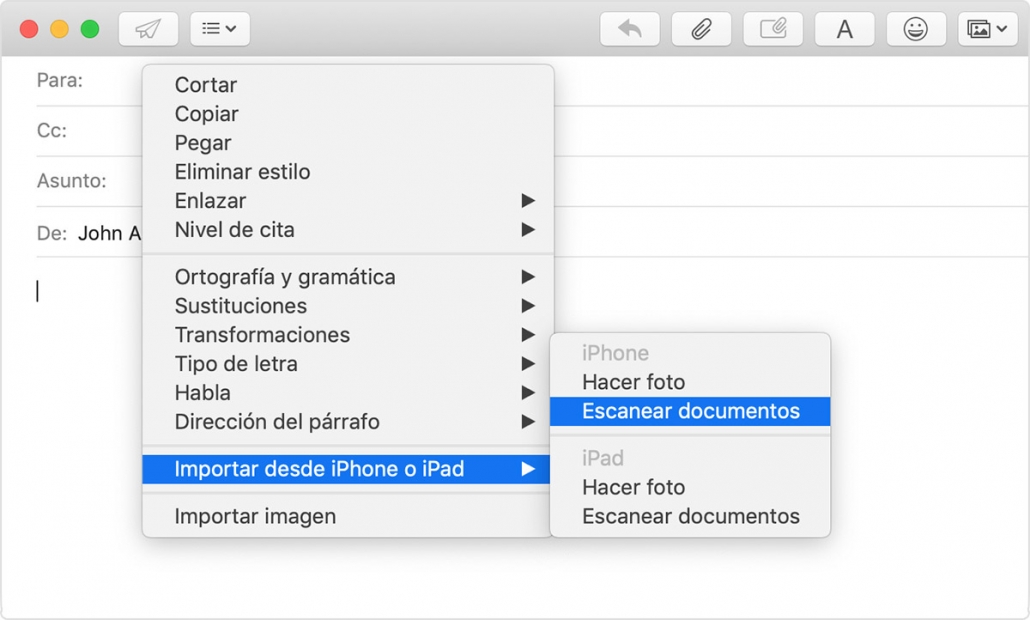Select Eliminar estilo menu entry
Image resolution: width=1030 pixels, height=620 pixels.
[242, 172]
